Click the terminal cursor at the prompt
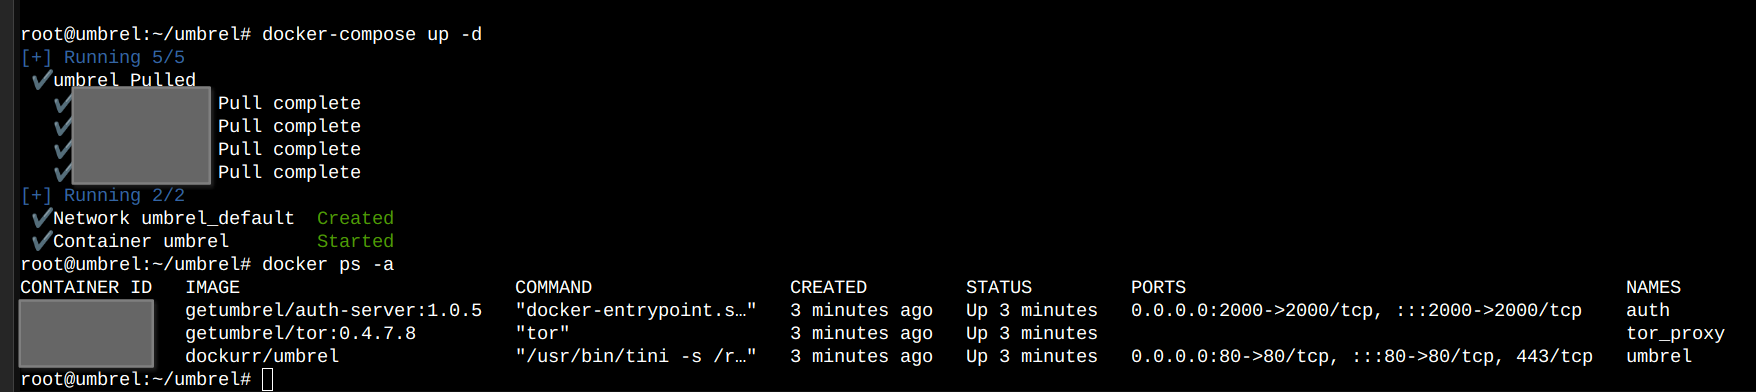 point(267,379)
